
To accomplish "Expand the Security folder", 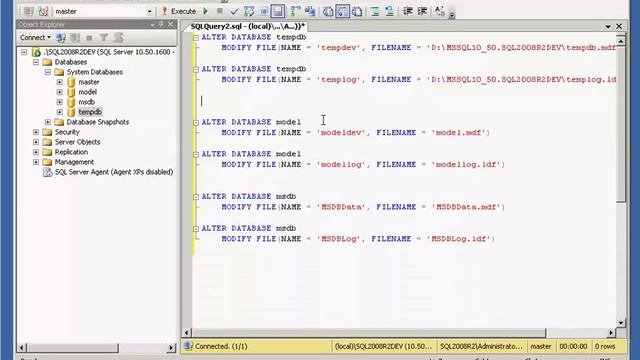I will (36, 132).
